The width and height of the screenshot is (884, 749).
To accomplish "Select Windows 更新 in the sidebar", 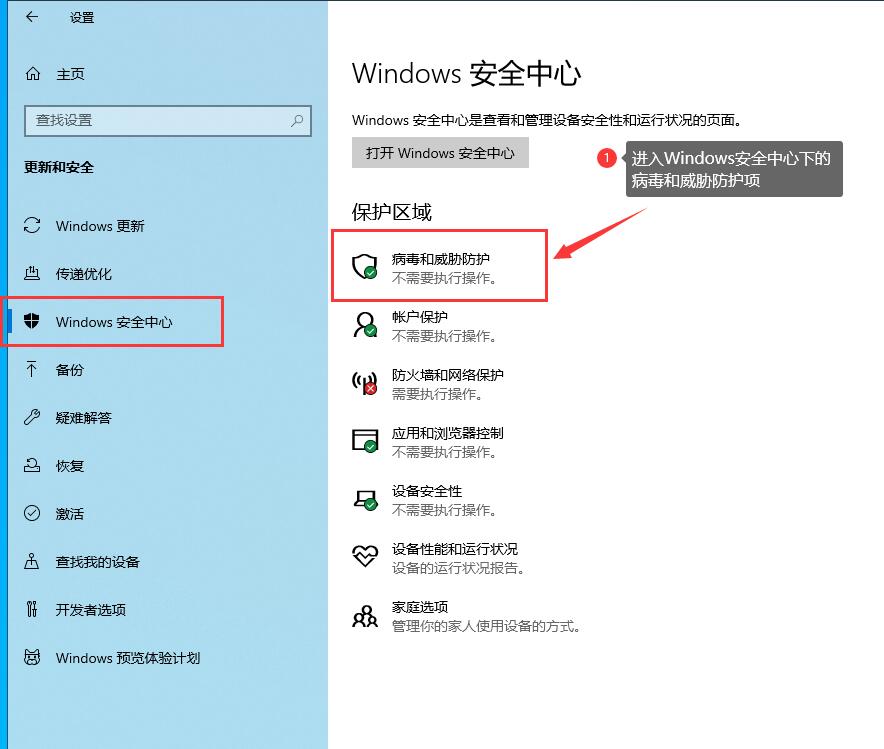I will (x=100, y=226).
